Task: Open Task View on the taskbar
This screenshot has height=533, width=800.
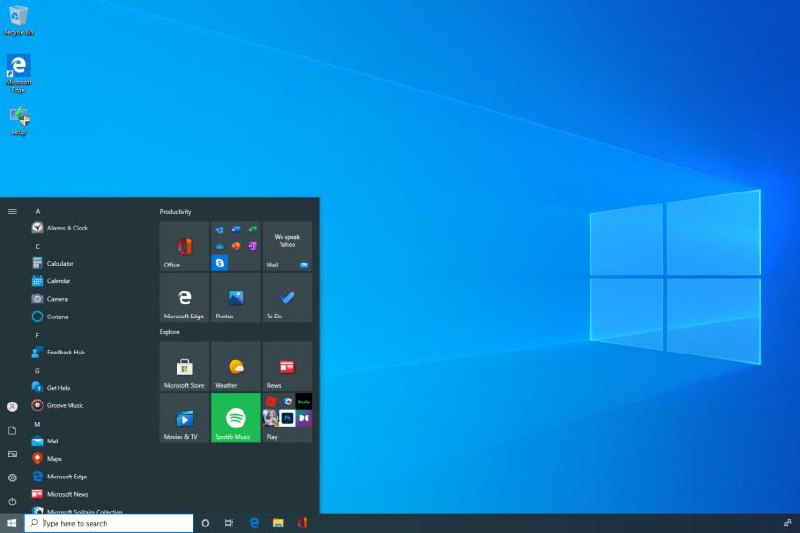Action: coord(229,523)
